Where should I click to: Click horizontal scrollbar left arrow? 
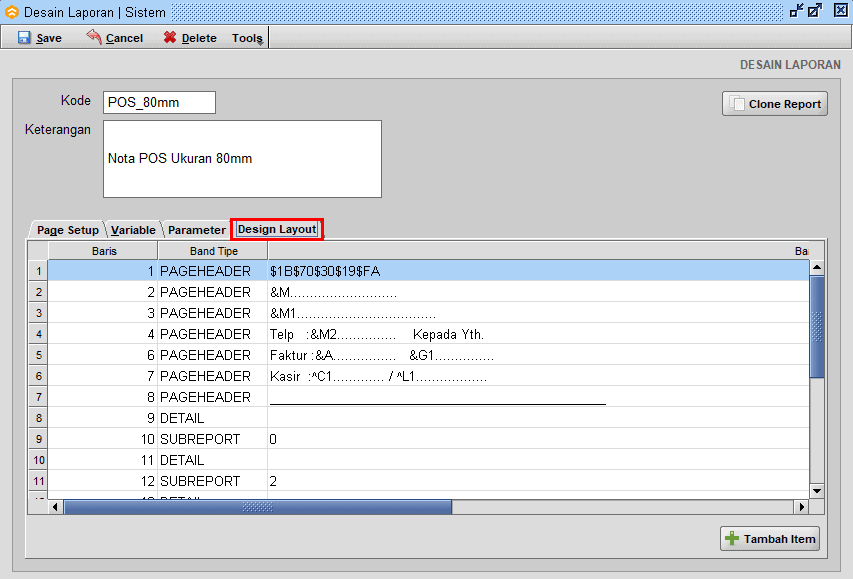(55, 507)
